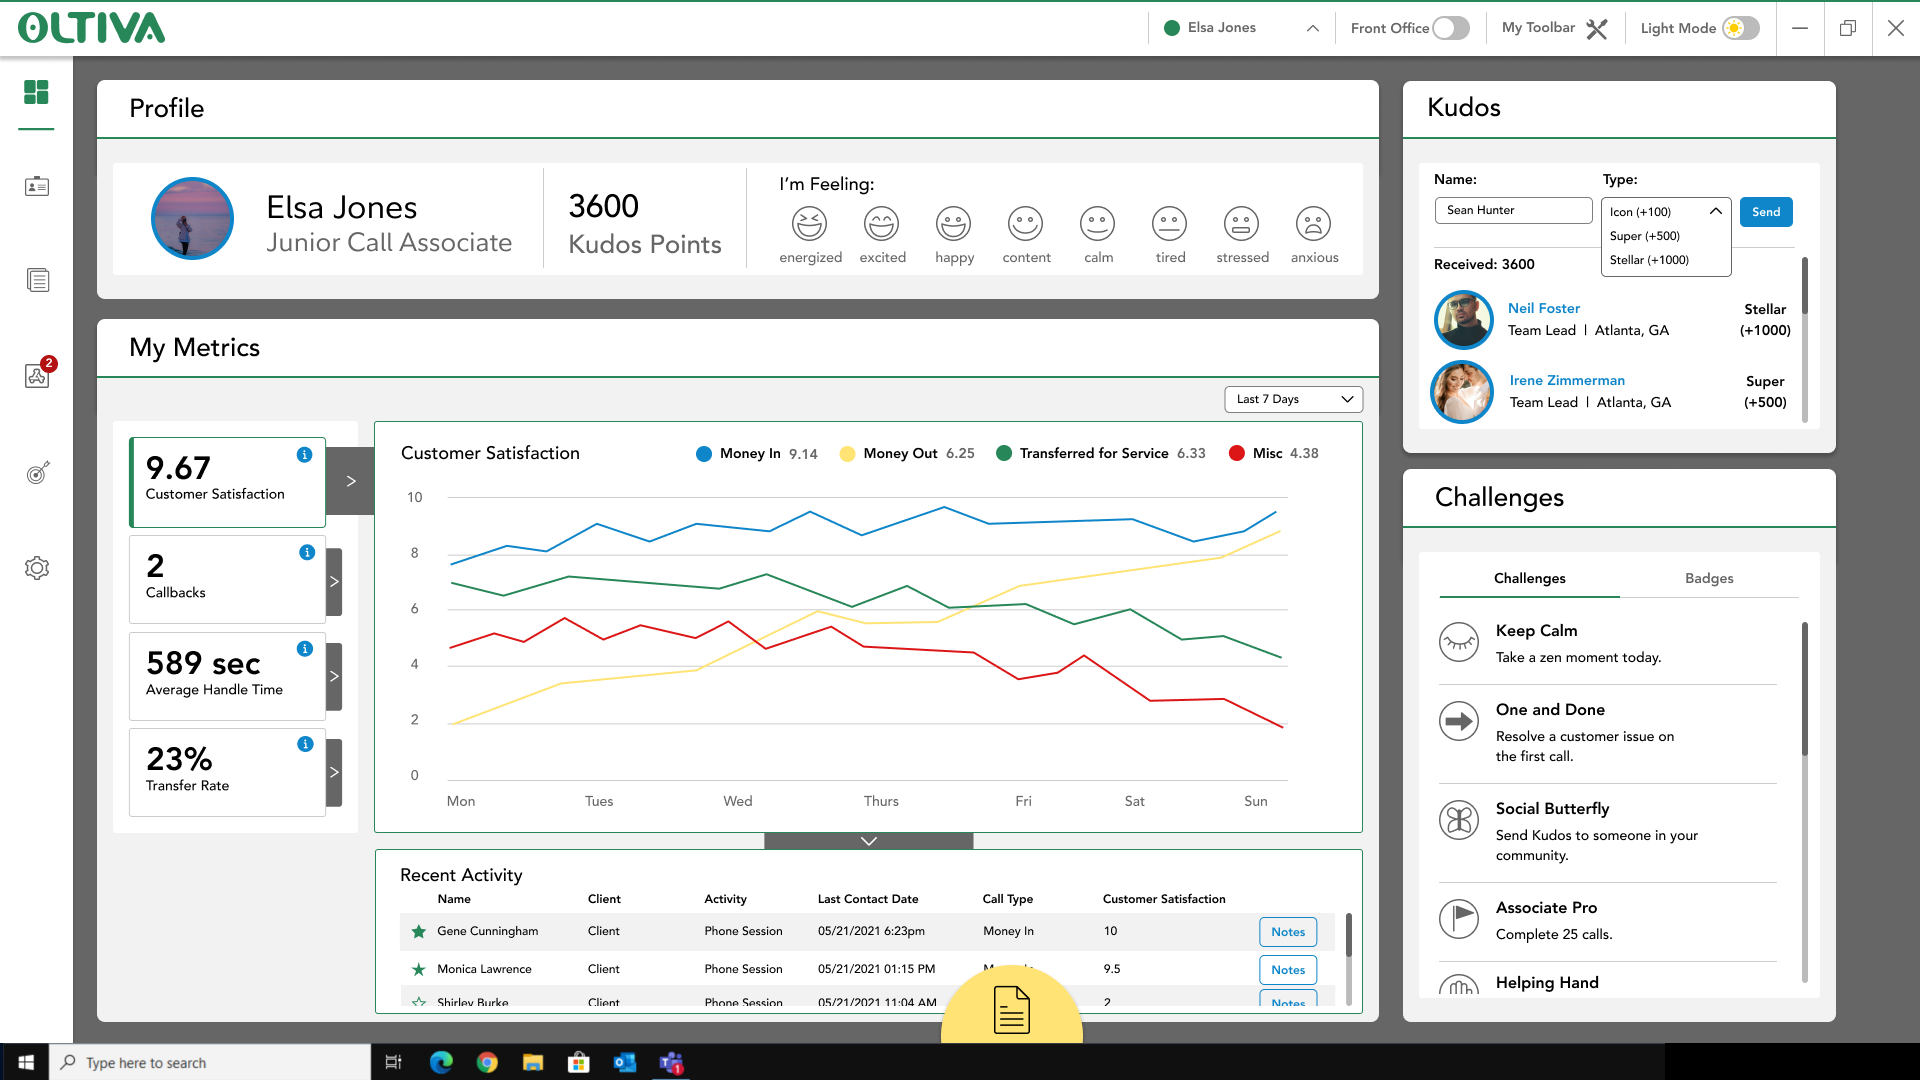
Task: Open the document list sidebar icon
Action: point(37,280)
